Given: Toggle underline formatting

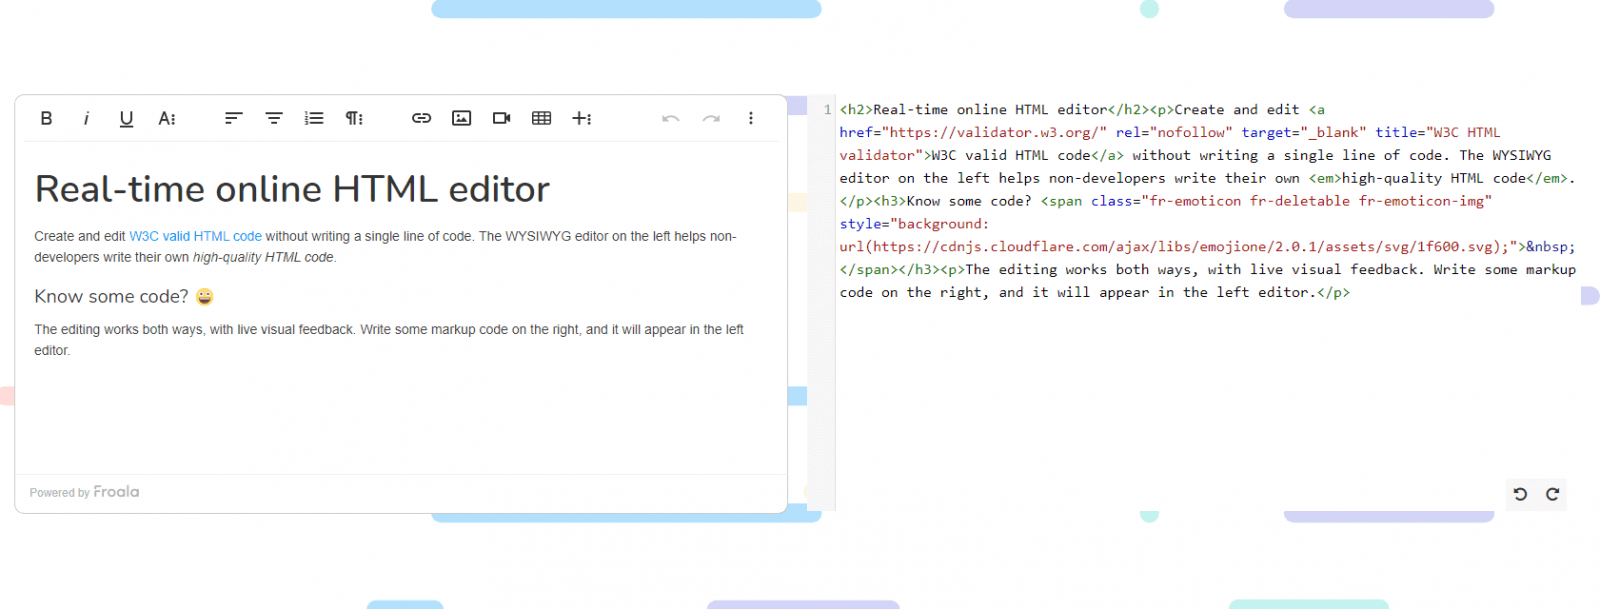Looking at the screenshot, I should pyautogui.click(x=126, y=118).
